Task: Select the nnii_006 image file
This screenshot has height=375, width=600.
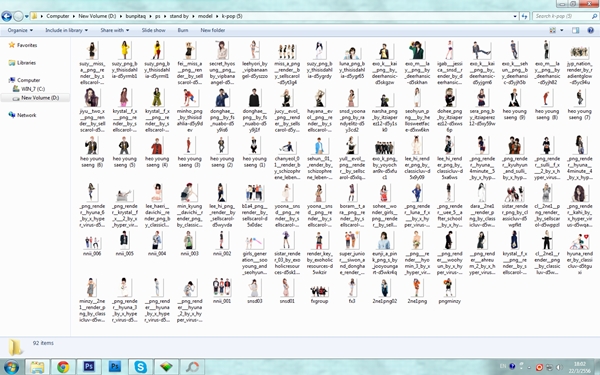Action: [x=92, y=244]
